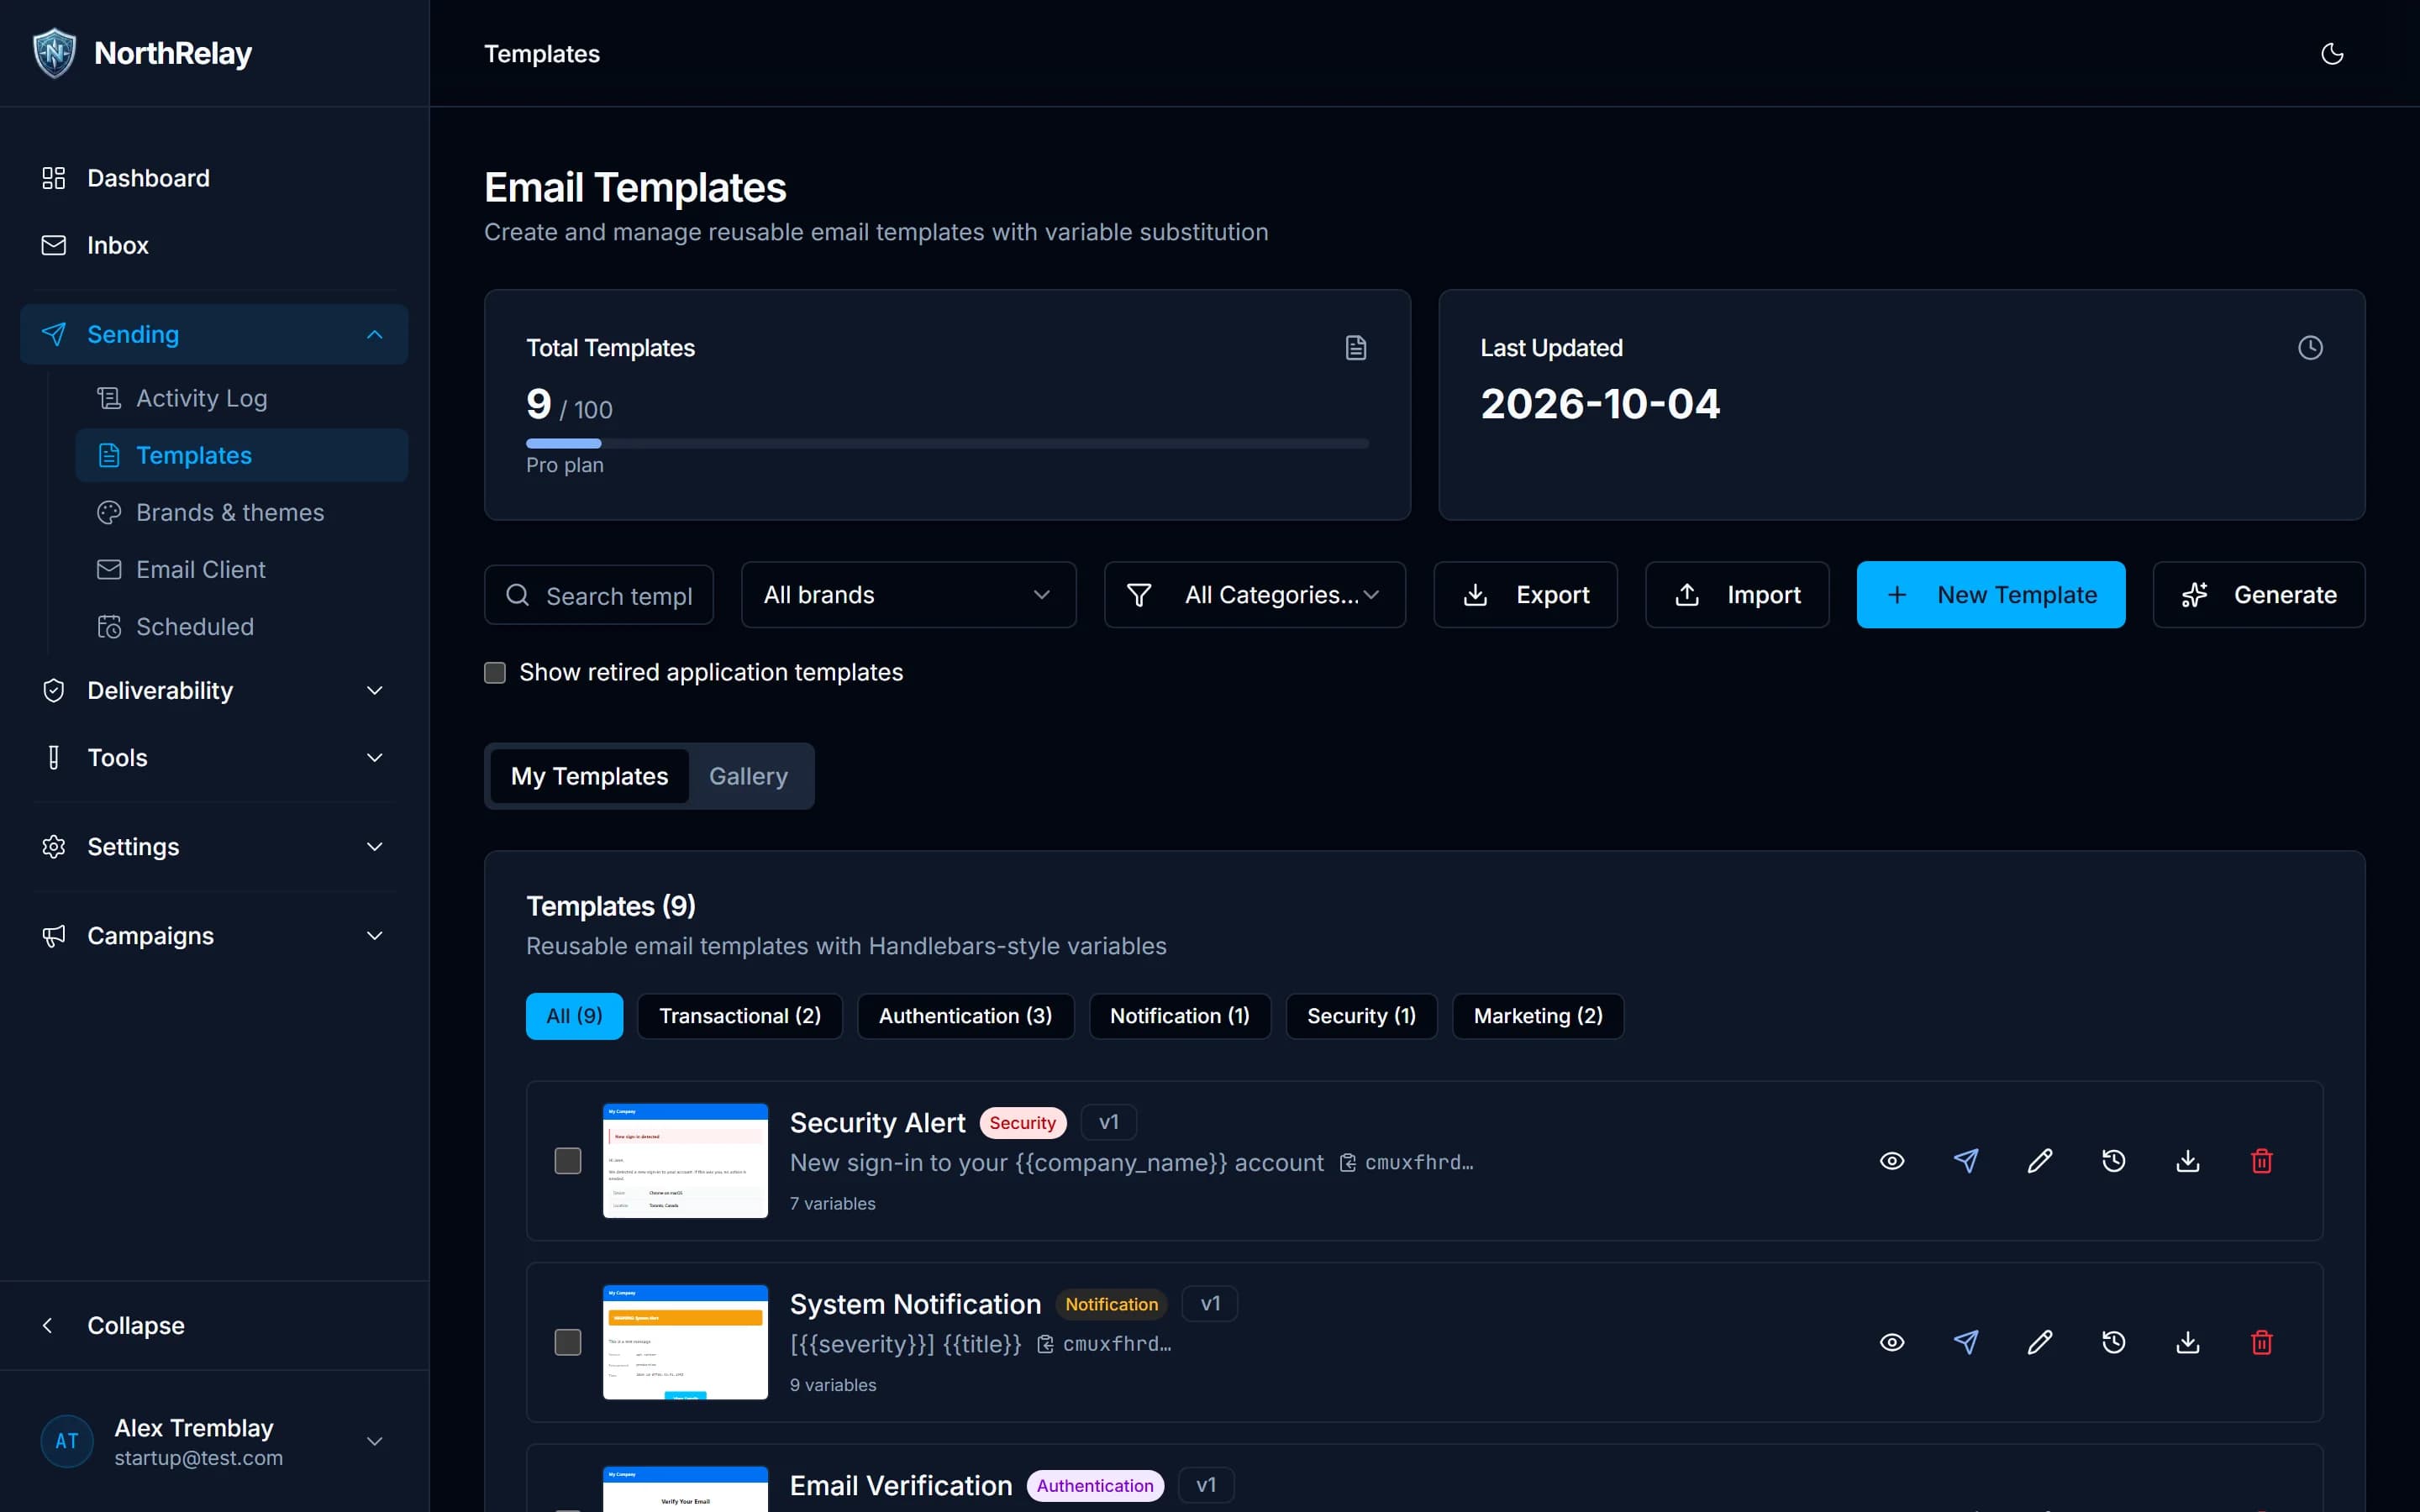Click the Total Templates document icon
Screen dimensions: 2420x1512
point(1355,348)
